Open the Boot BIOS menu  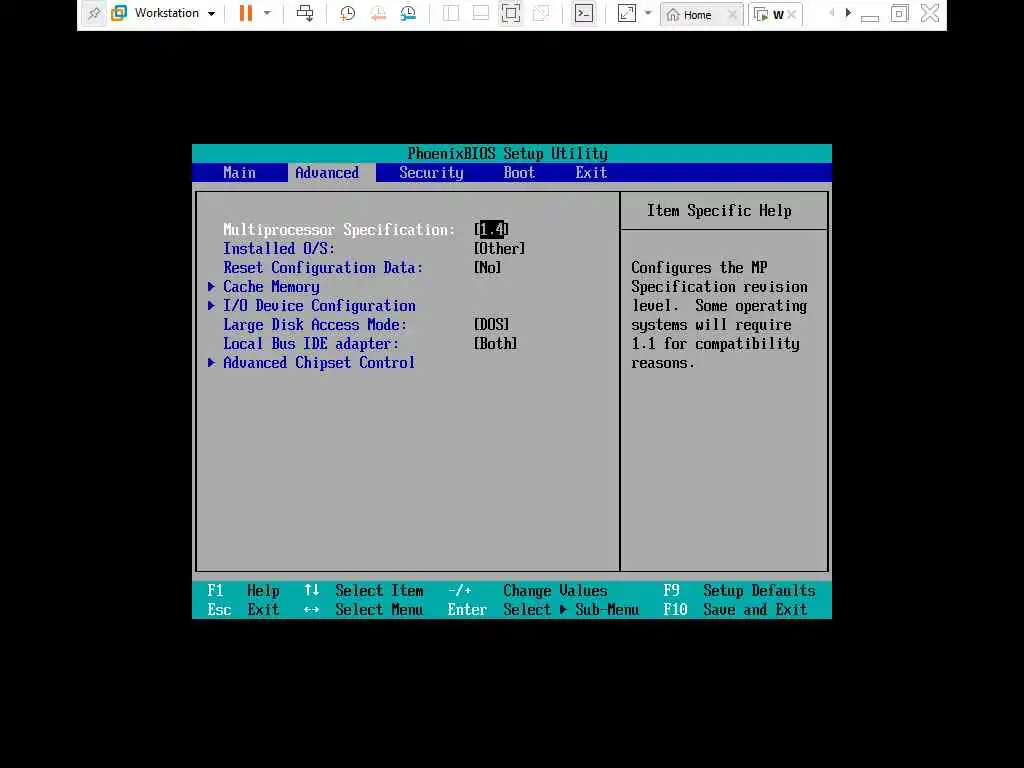tap(519, 172)
